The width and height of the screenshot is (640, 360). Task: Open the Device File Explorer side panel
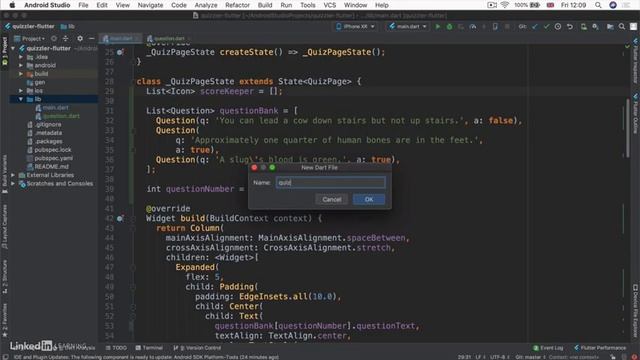(x=636, y=311)
